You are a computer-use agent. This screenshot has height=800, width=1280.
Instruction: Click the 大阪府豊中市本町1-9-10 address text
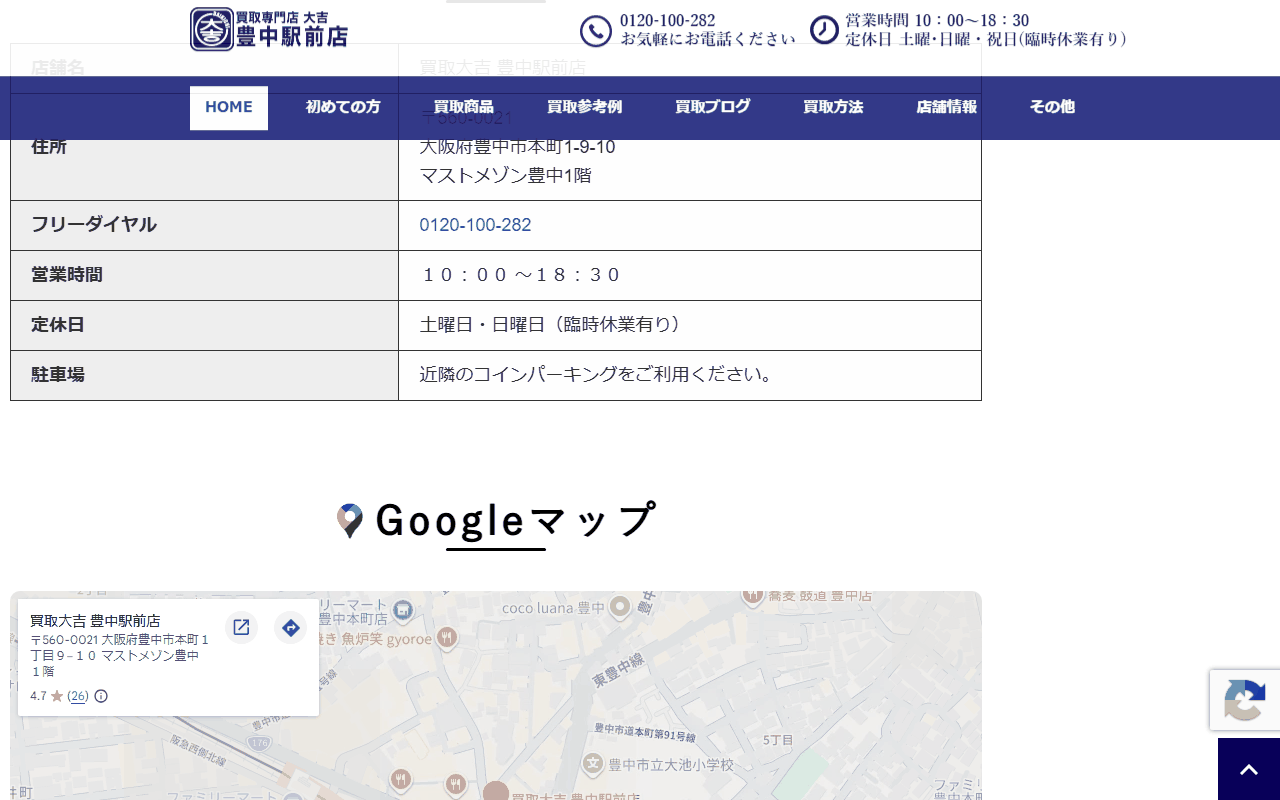517,147
